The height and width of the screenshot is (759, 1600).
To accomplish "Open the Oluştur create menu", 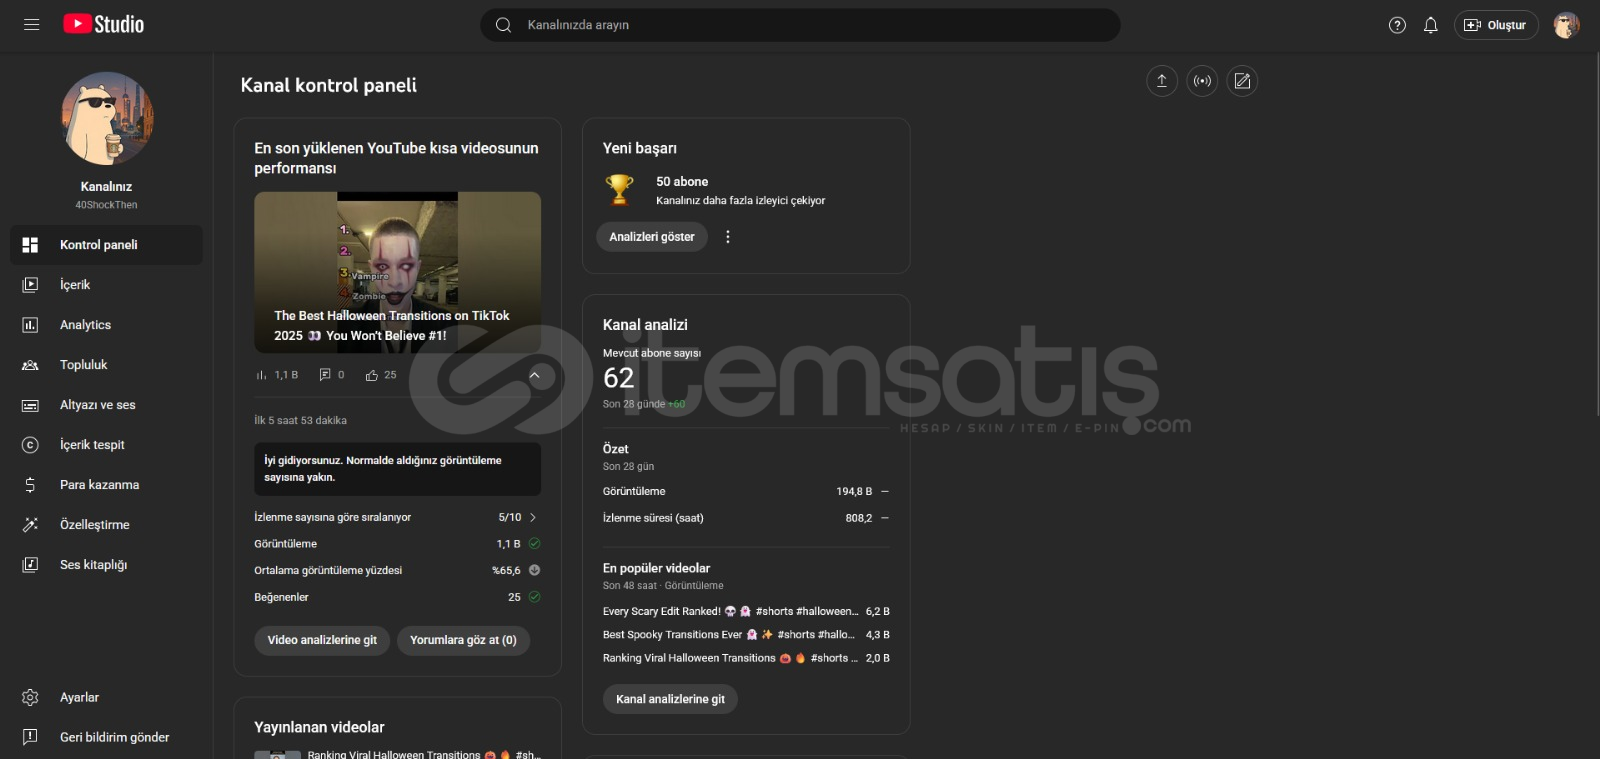I will (x=1495, y=25).
